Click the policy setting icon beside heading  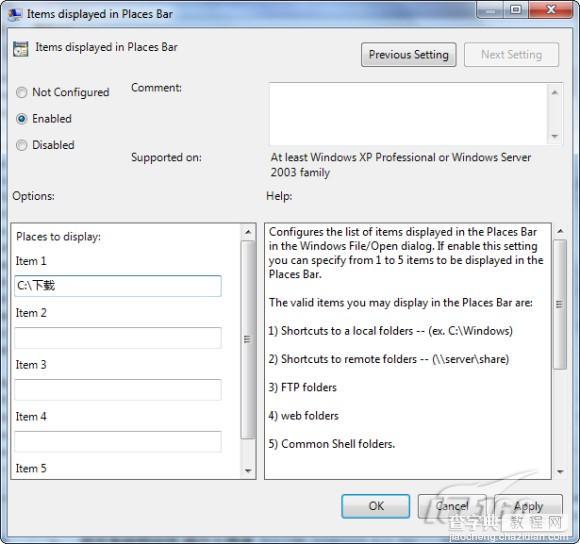[20, 48]
